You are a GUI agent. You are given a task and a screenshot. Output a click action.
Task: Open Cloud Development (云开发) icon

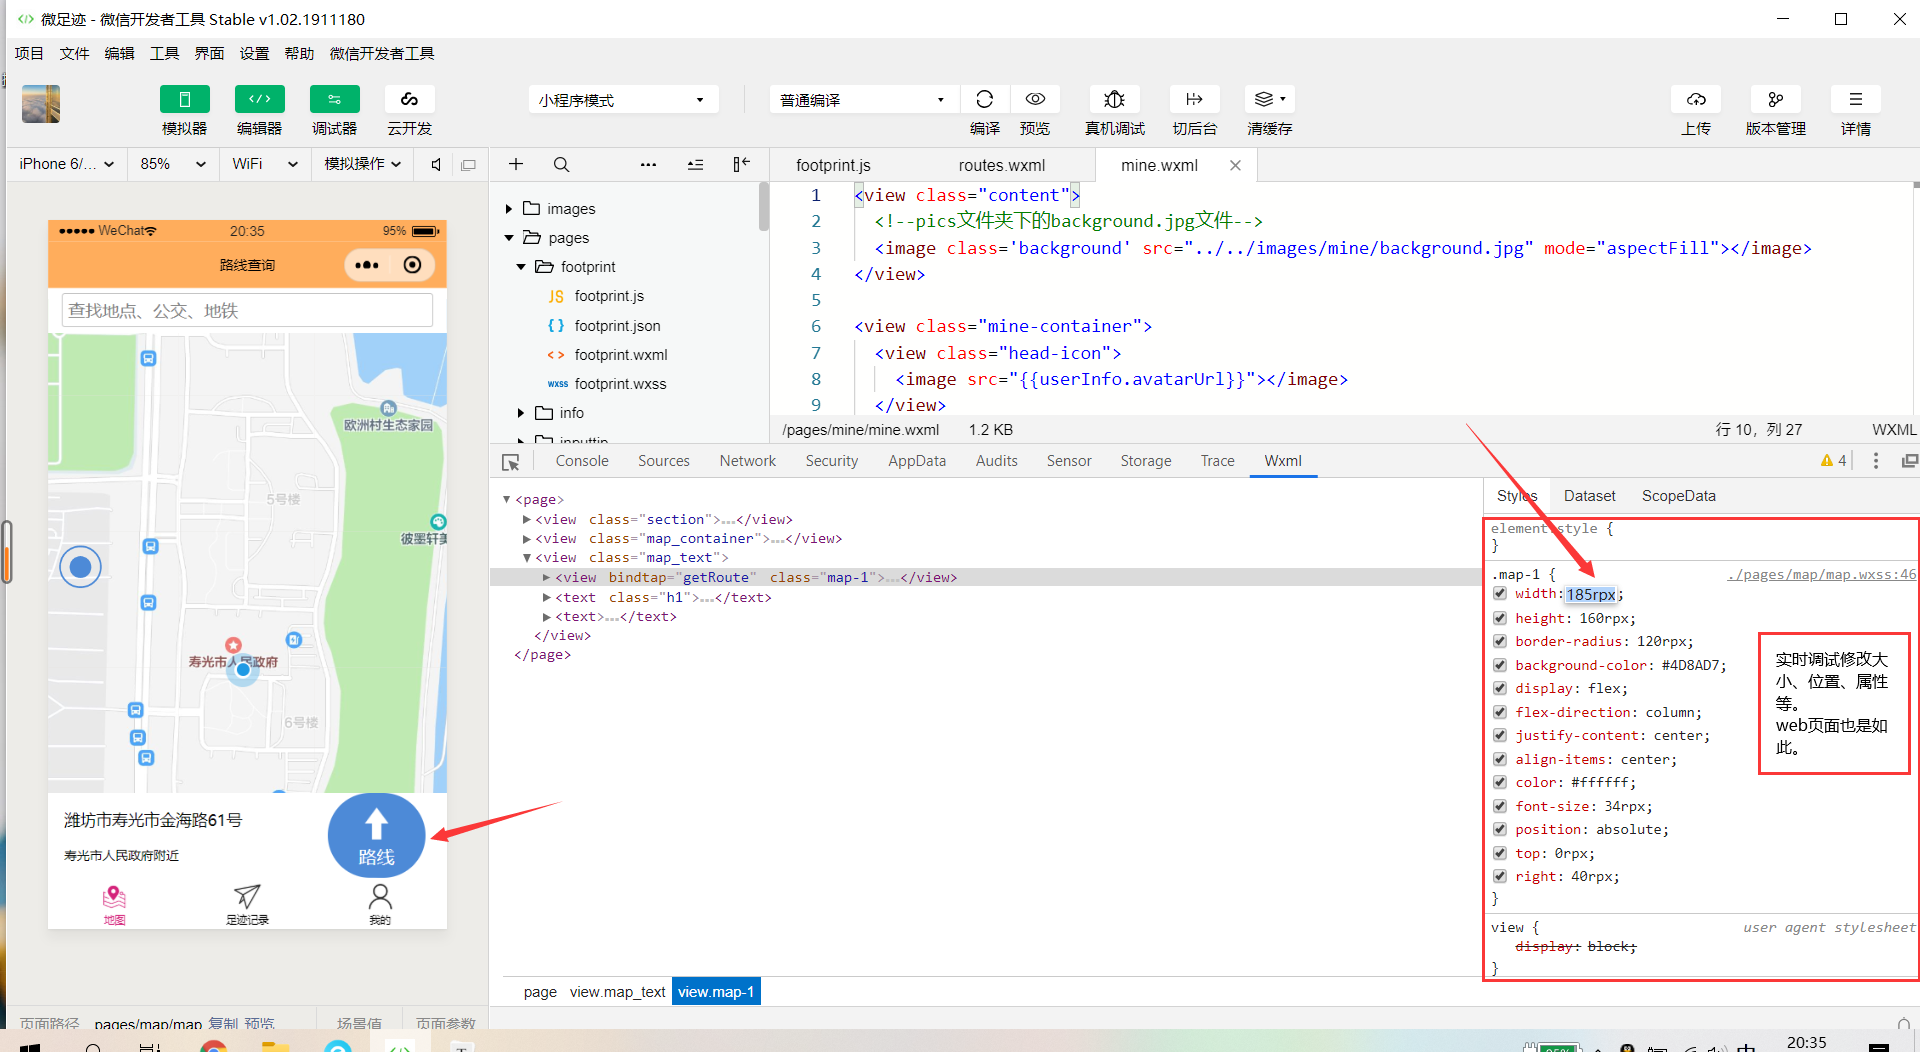coord(409,99)
